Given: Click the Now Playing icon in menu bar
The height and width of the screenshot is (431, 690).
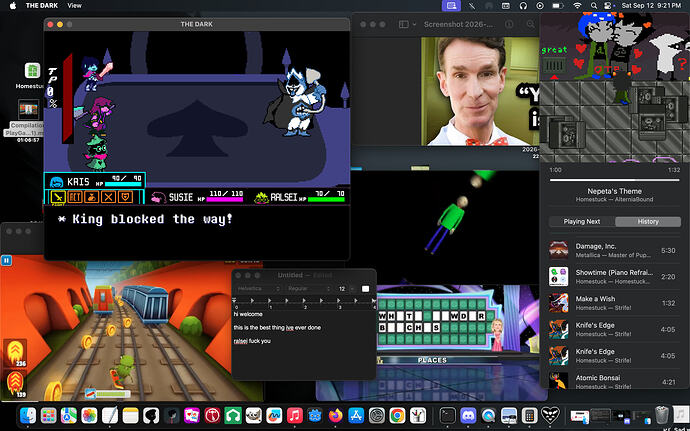Looking at the screenshot, I should pos(540,6).
